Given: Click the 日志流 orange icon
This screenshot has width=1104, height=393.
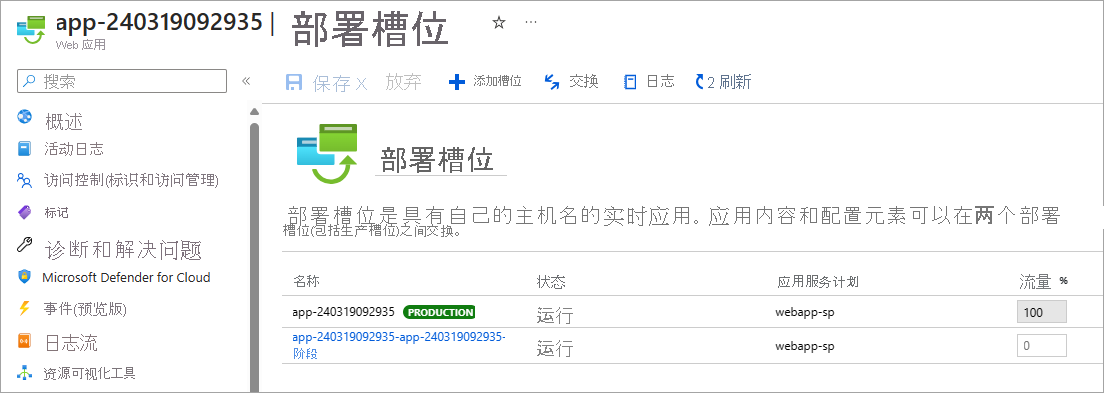Looking at the screenshot, I should (25, 341).
